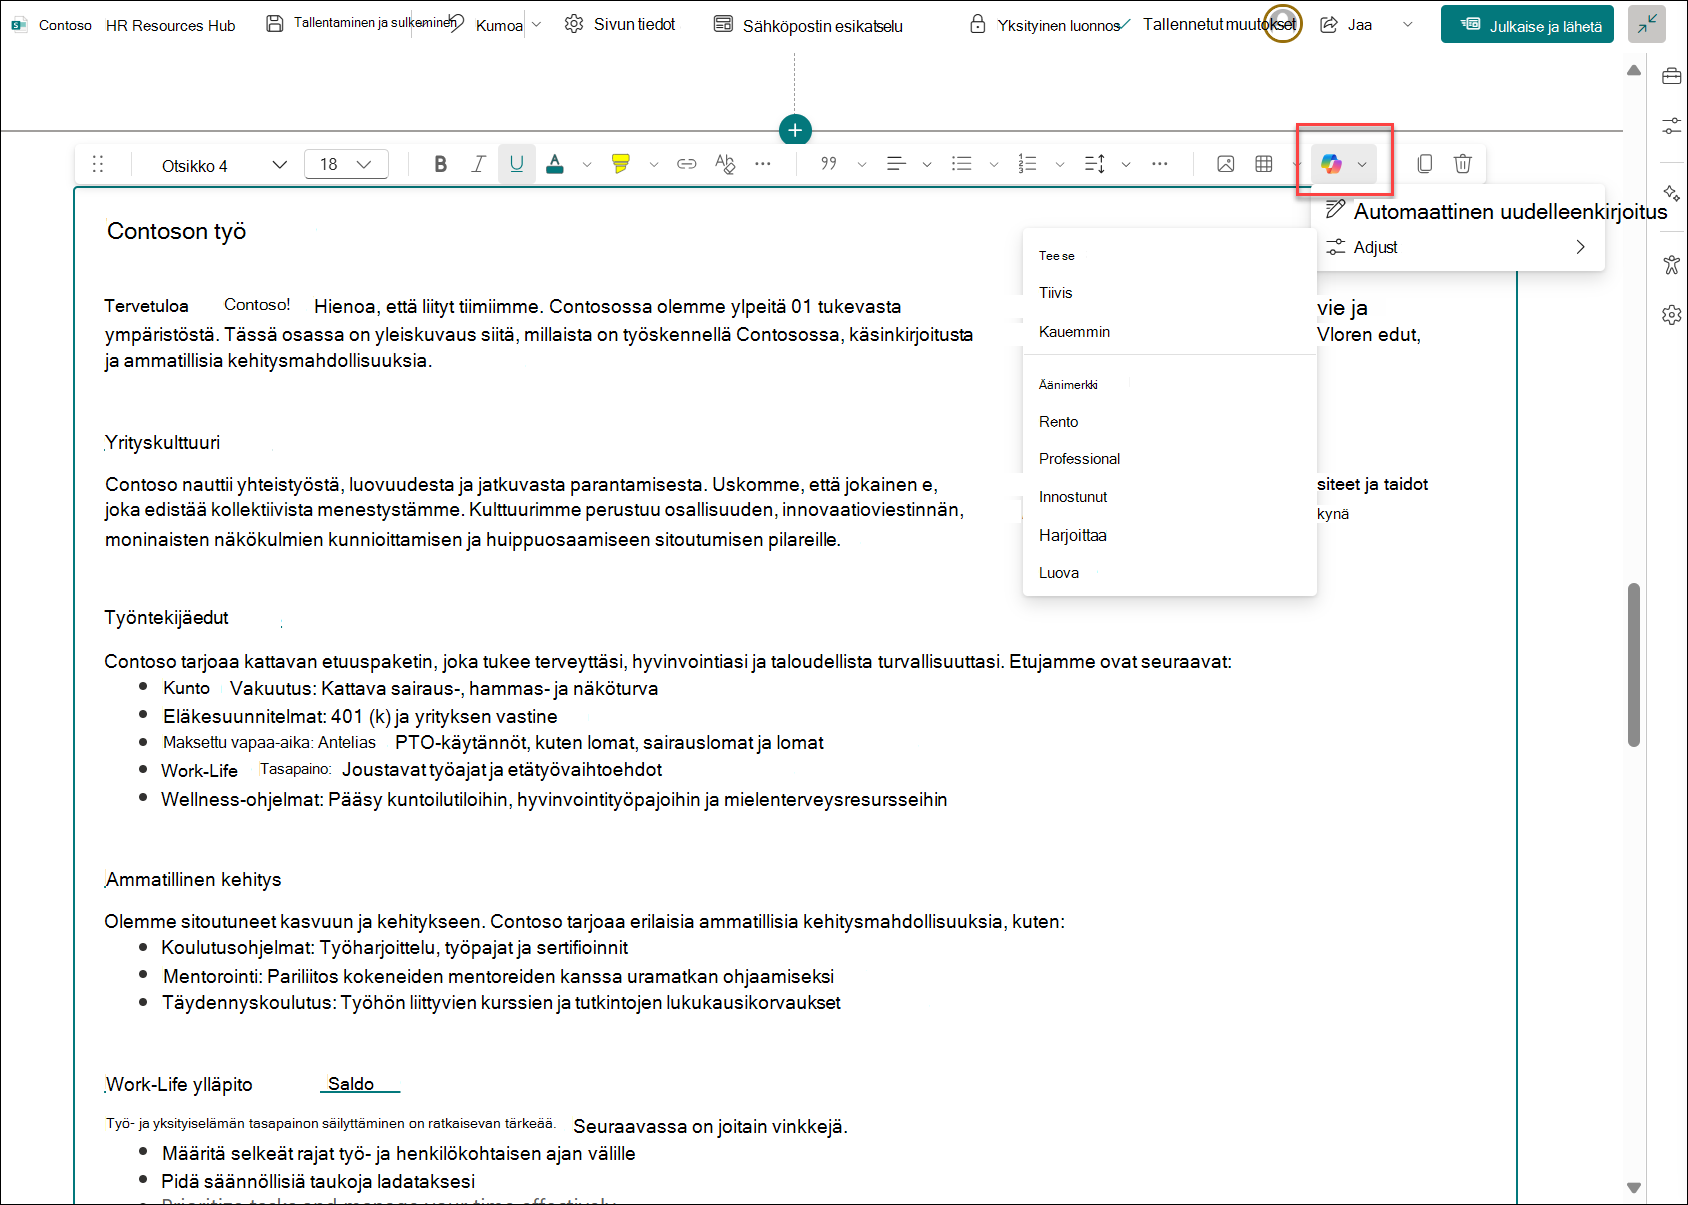Click Julkaise ja lähetä button
The height and width of the screenshot is (1205, 1688).
tap(1527, 25)
